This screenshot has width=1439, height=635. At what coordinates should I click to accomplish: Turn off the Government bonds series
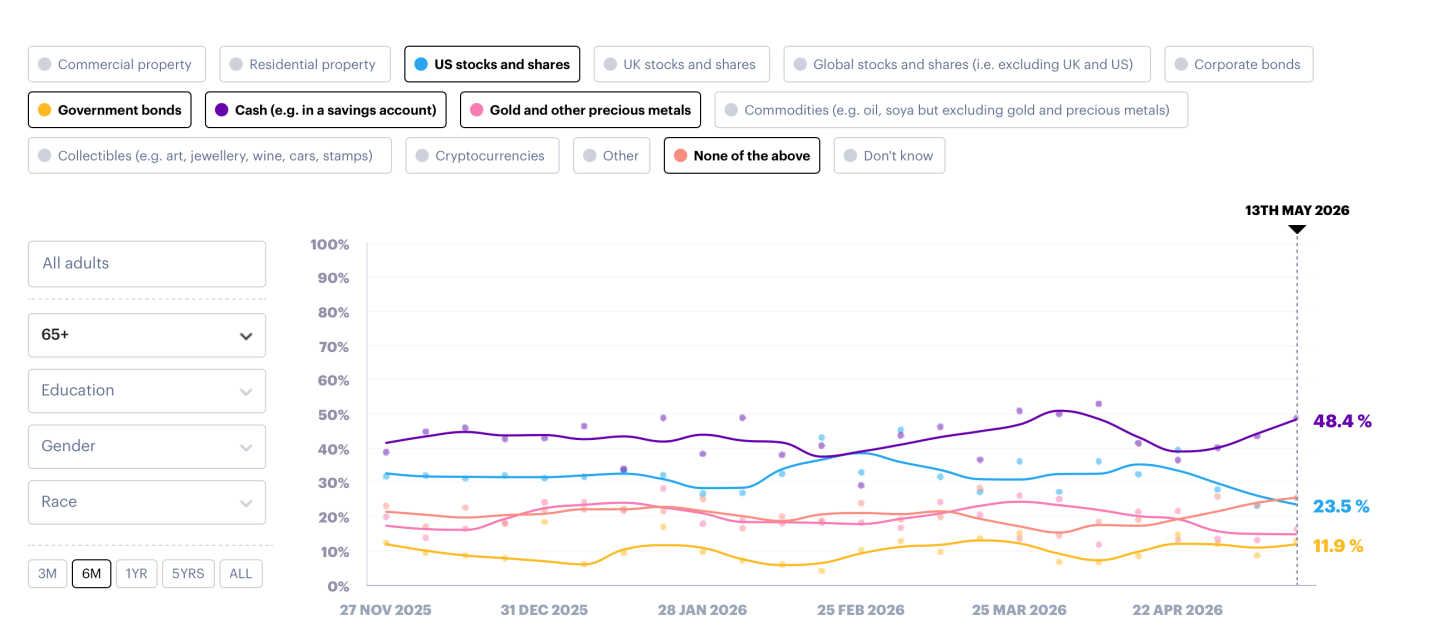click(110, 110)
